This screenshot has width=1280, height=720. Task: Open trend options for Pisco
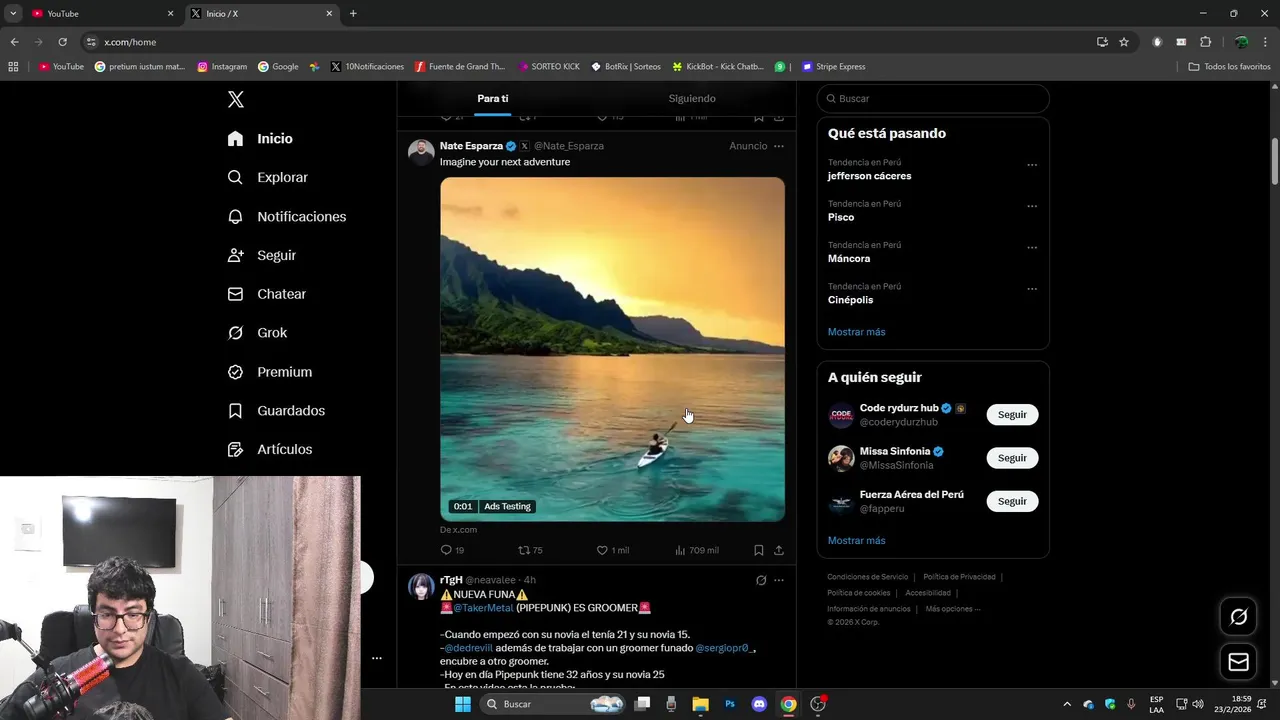[x=1032, y=206]
